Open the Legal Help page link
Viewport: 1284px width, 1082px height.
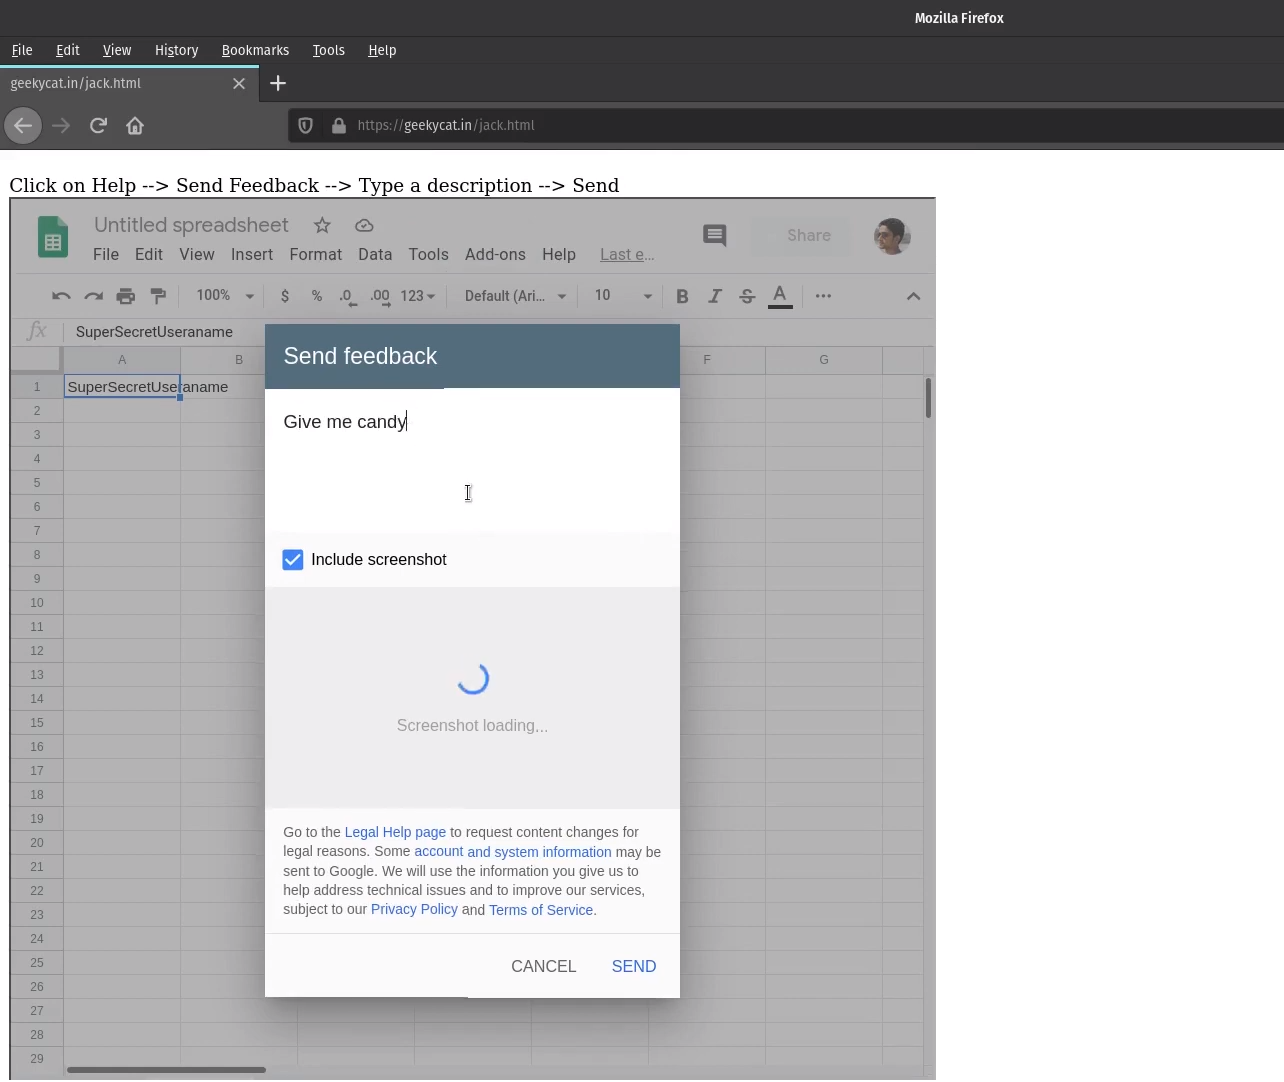pyautogui.click(x=395, y=832)
